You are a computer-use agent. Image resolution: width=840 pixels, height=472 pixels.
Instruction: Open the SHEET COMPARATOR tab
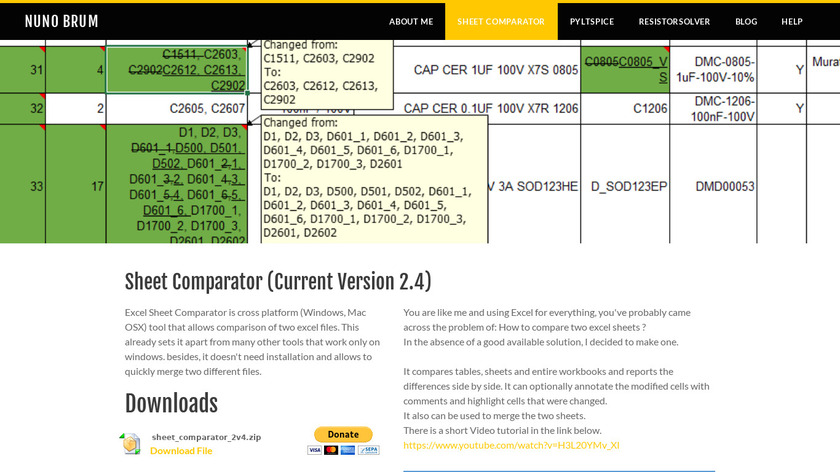(x=501, y=21)
